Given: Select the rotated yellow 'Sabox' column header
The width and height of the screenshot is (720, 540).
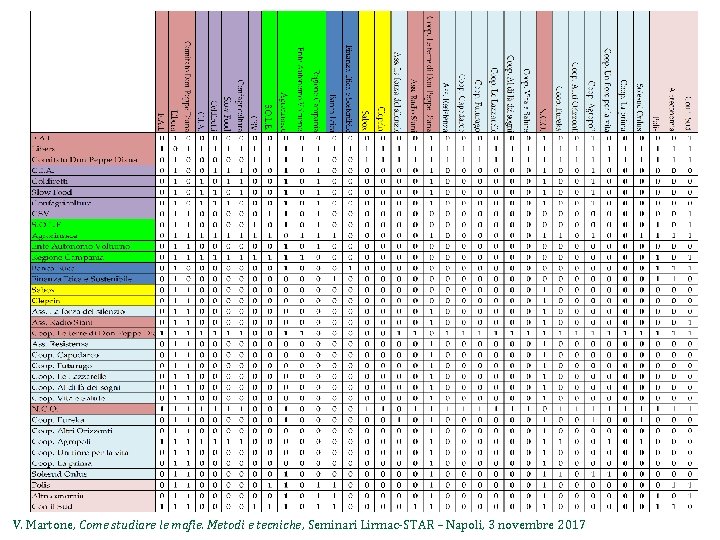Looking at the screenshot, I should pyautogui.click(x=365, y=122).
